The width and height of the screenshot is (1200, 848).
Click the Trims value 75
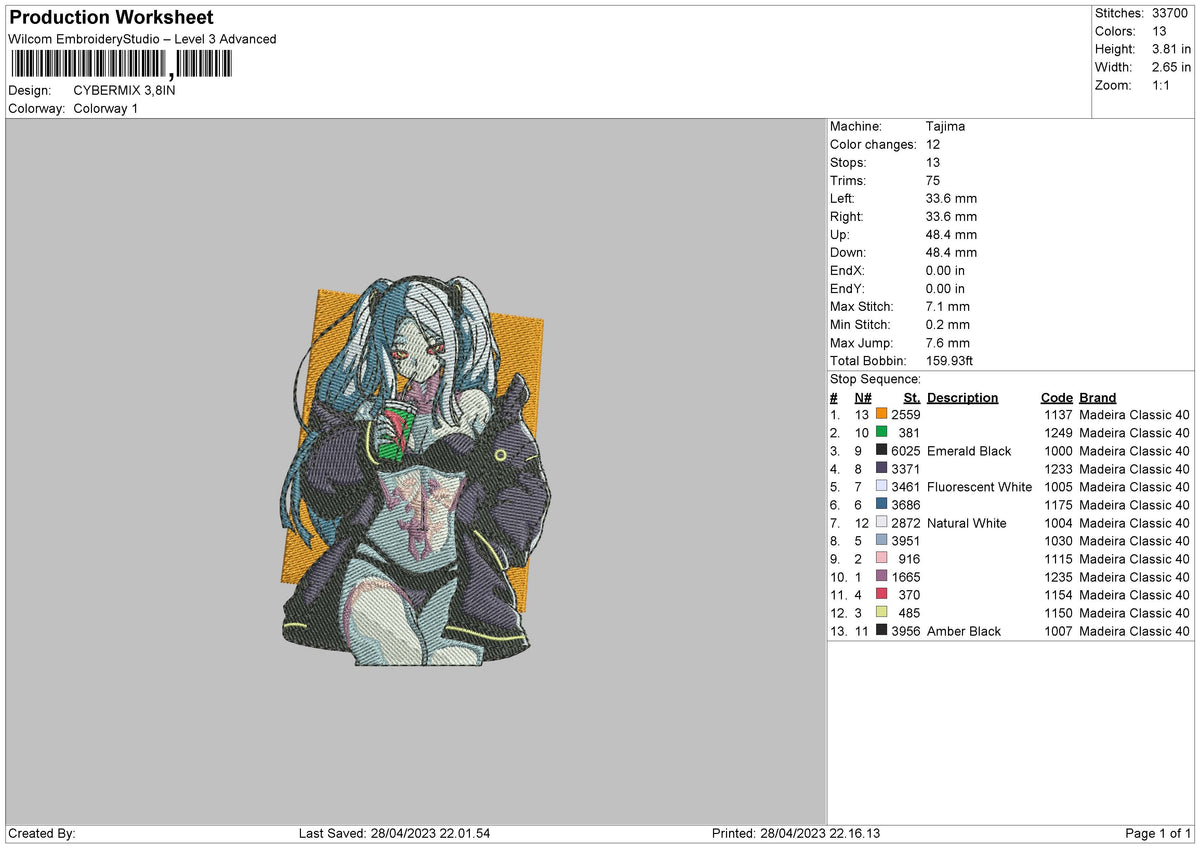pyautogui.click(x=933, y=180)
